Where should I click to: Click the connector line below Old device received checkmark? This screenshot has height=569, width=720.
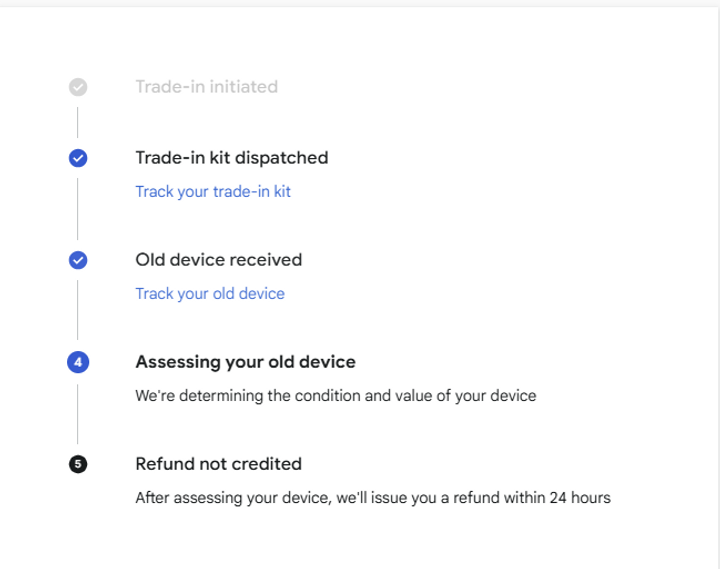pos(78,310)
